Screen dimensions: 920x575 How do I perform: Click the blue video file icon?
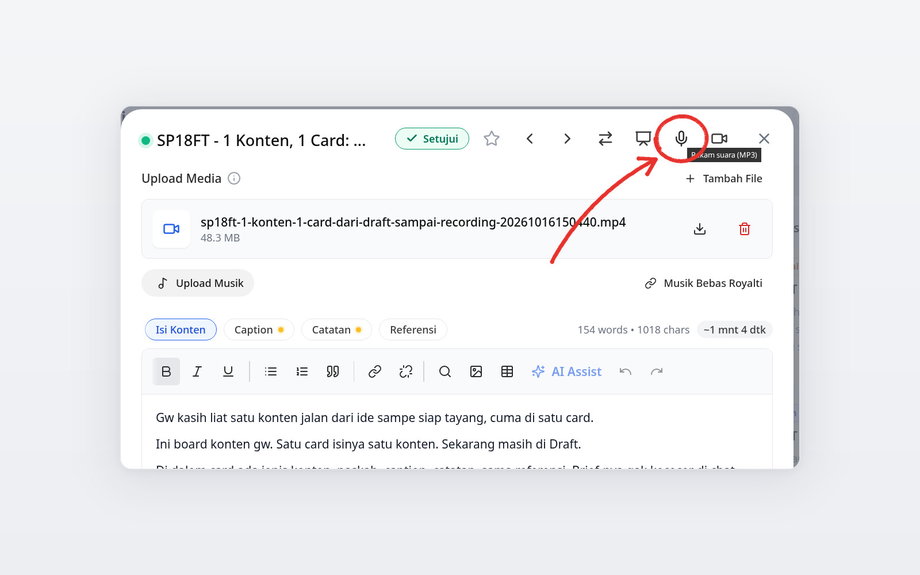click(171, 229)
